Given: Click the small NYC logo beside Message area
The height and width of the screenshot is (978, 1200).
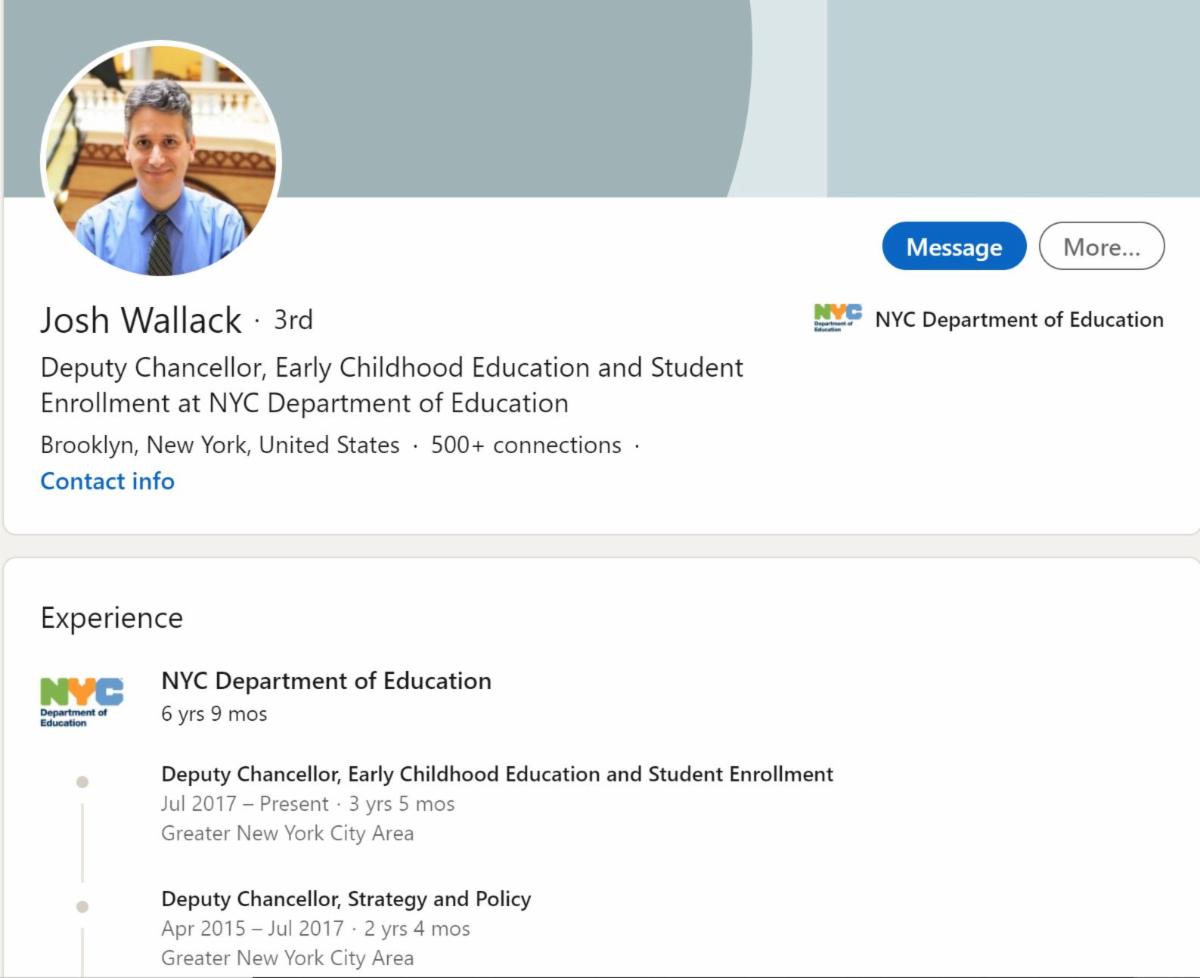Looking at the screenshot, I should (838, 319).
